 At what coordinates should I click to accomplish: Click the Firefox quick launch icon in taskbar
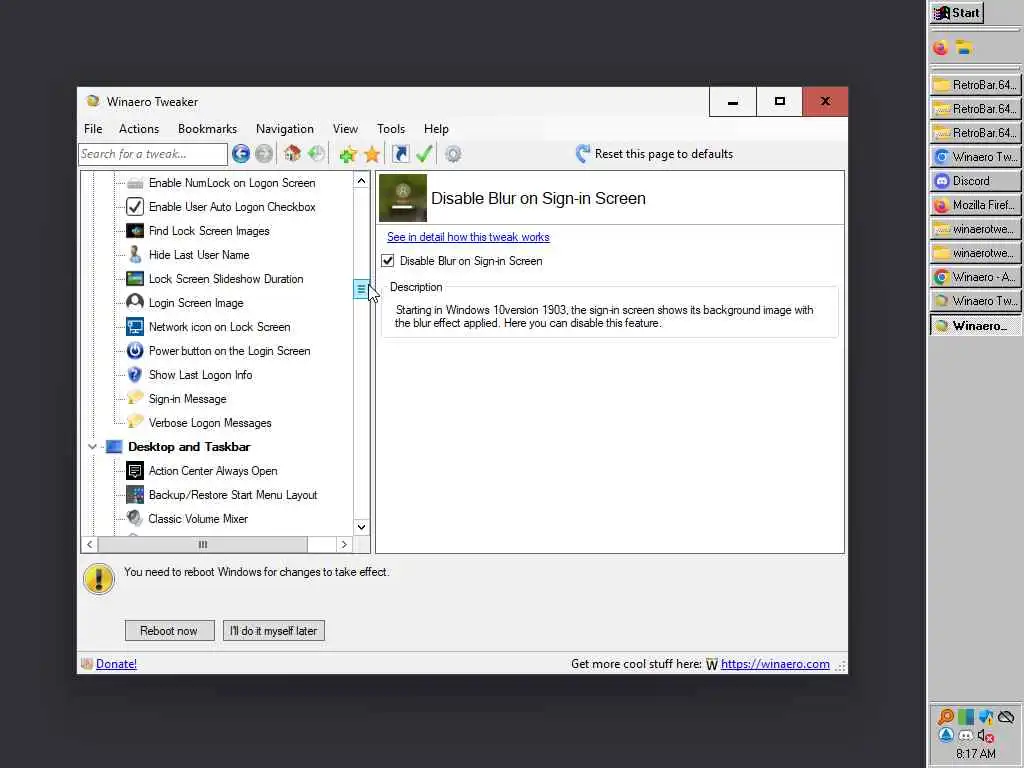pos(940,48)
